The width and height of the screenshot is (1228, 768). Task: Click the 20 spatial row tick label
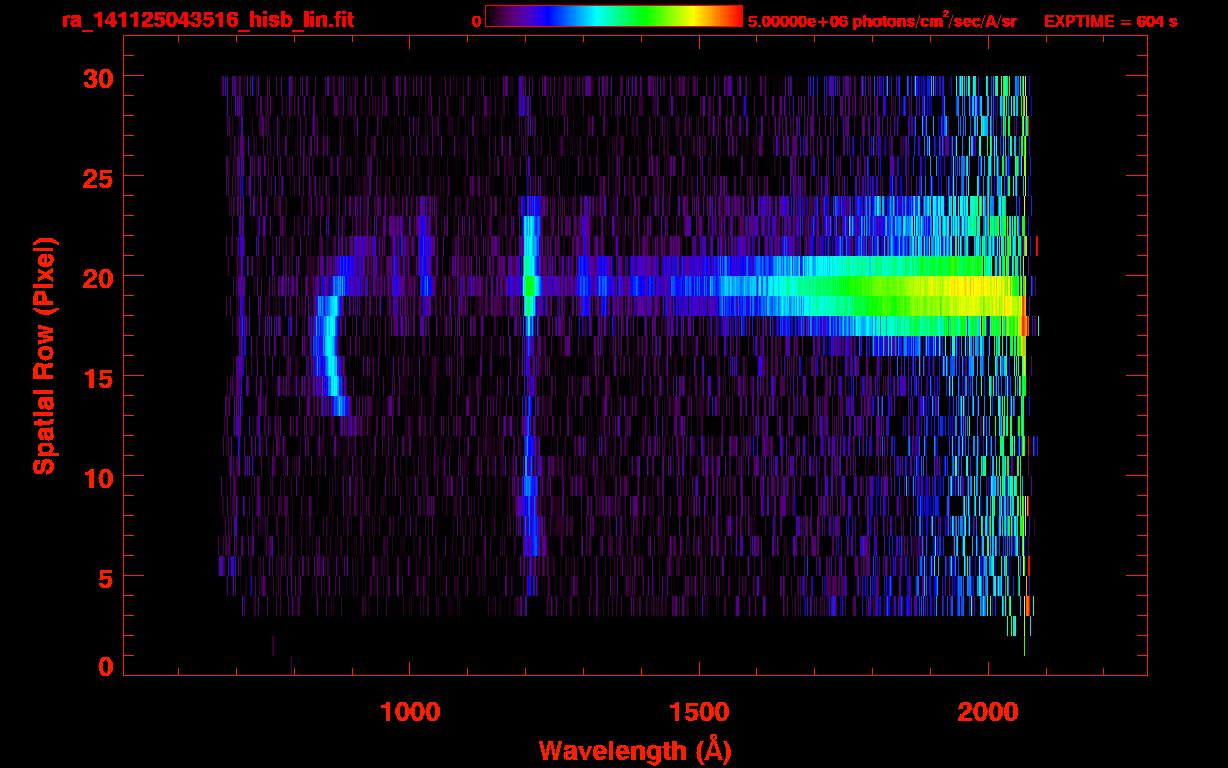[97, 277]
